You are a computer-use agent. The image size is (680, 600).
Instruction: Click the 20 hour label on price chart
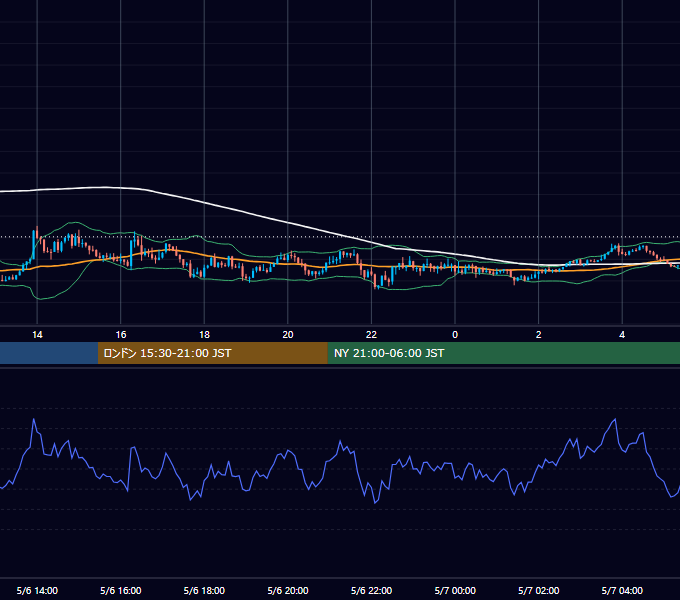point(288,335)
